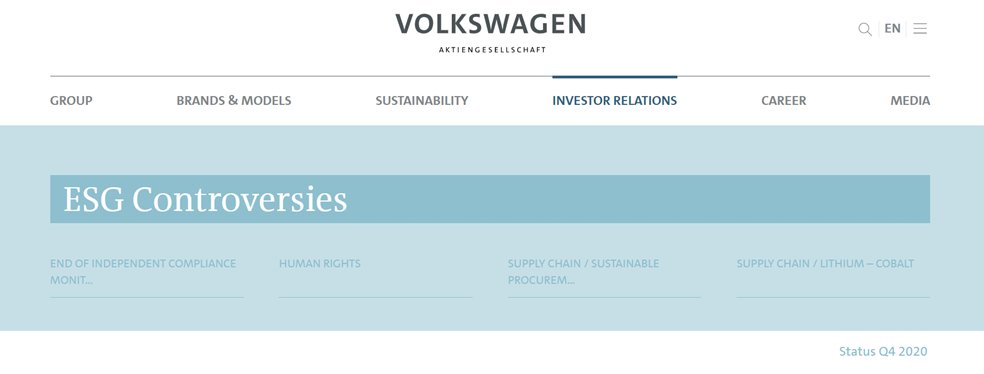Open Supply Chain / Sustainable Procurement link
The image size is (984, 374).
584,272
